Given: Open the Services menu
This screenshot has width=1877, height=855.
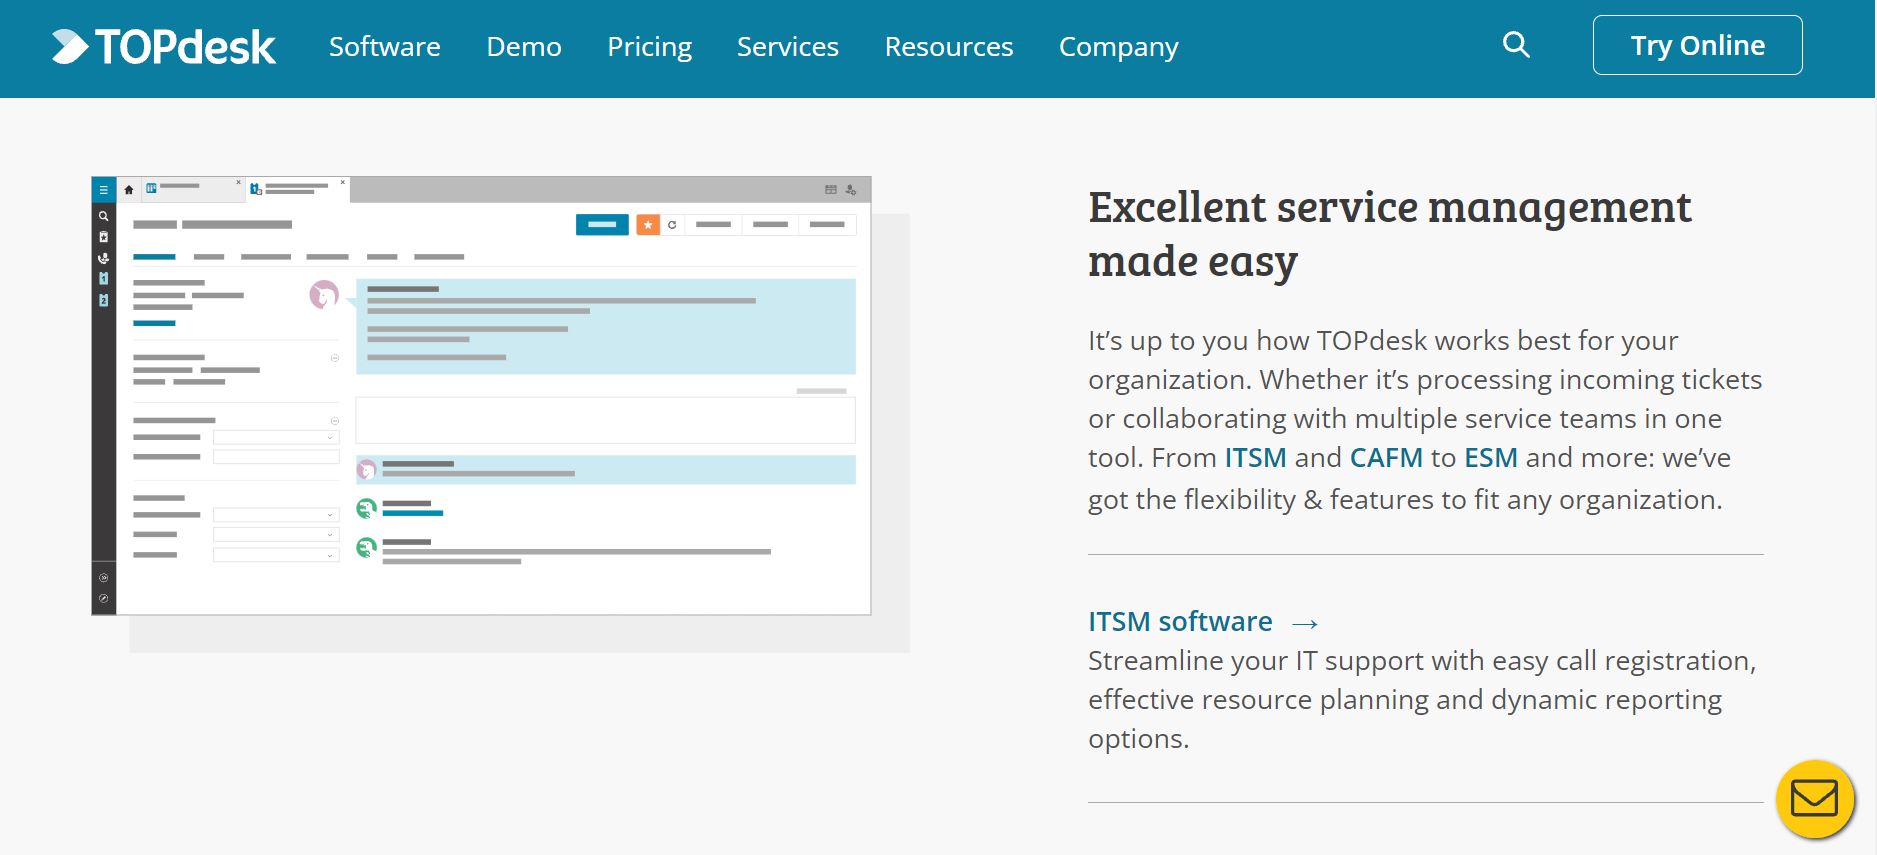Looking at the screenshot, I should click(x=788, y=47).
